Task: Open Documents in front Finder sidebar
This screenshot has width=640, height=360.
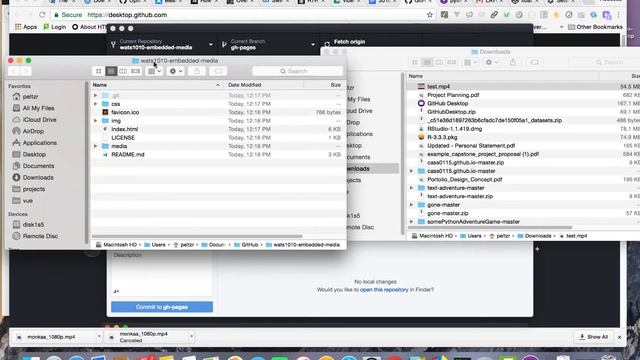Action: tap(33, 166)
